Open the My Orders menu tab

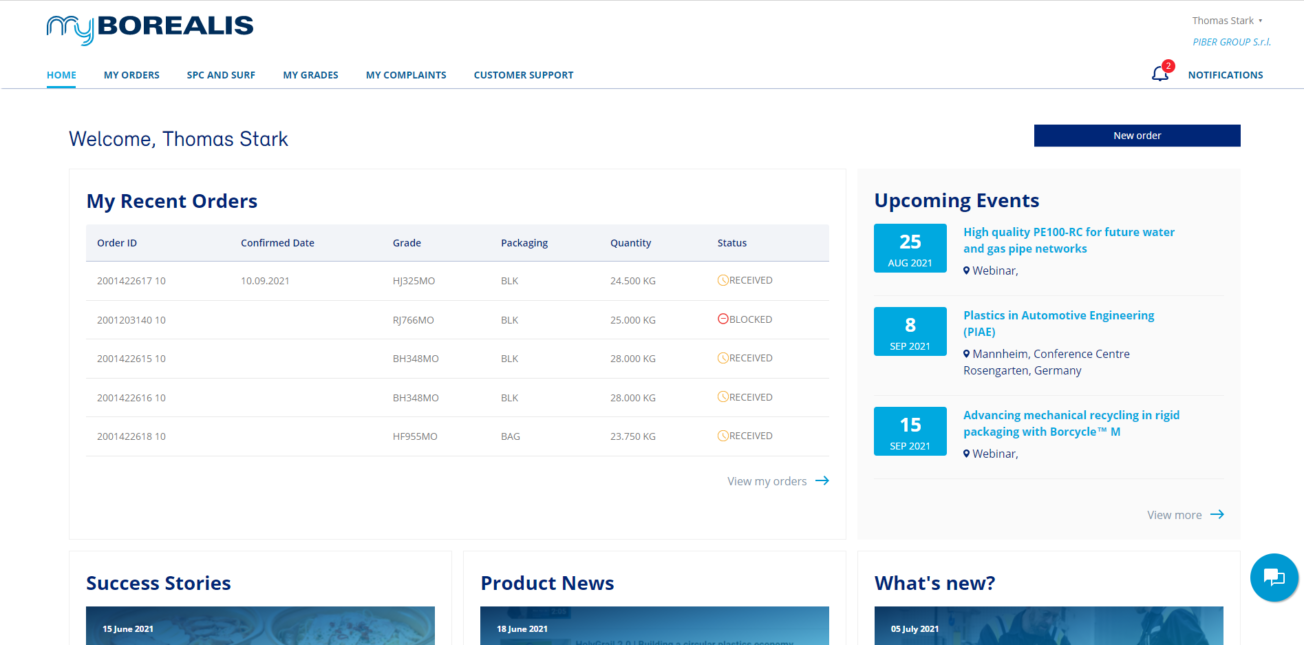coord(131,75)
